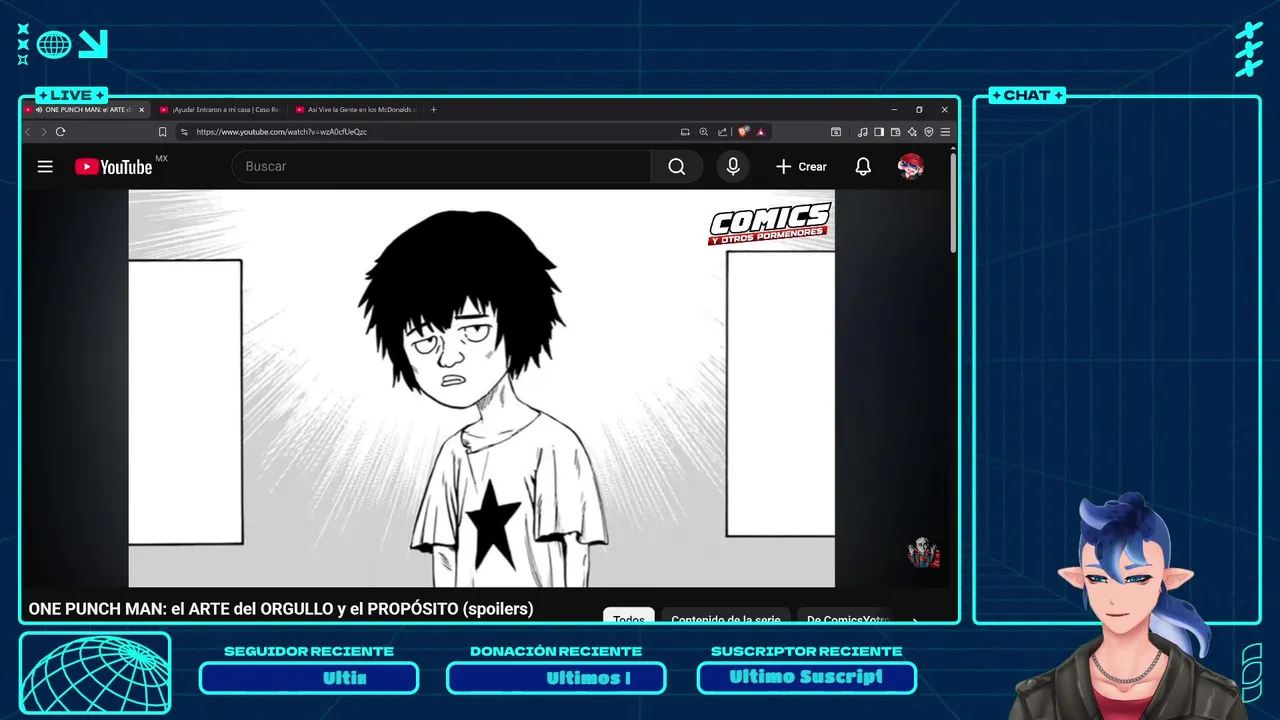Screen dimensions: 1280x720
Task: Start voice search with the microphone
Action: click(x=733, y=167)
